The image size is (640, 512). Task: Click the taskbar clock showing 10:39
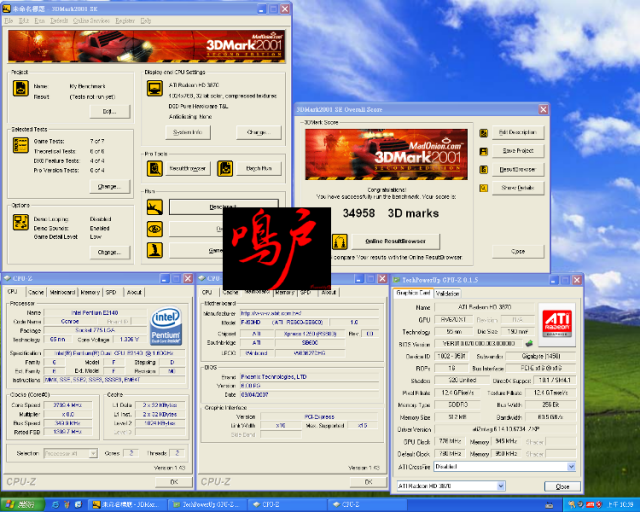[620, 505]
